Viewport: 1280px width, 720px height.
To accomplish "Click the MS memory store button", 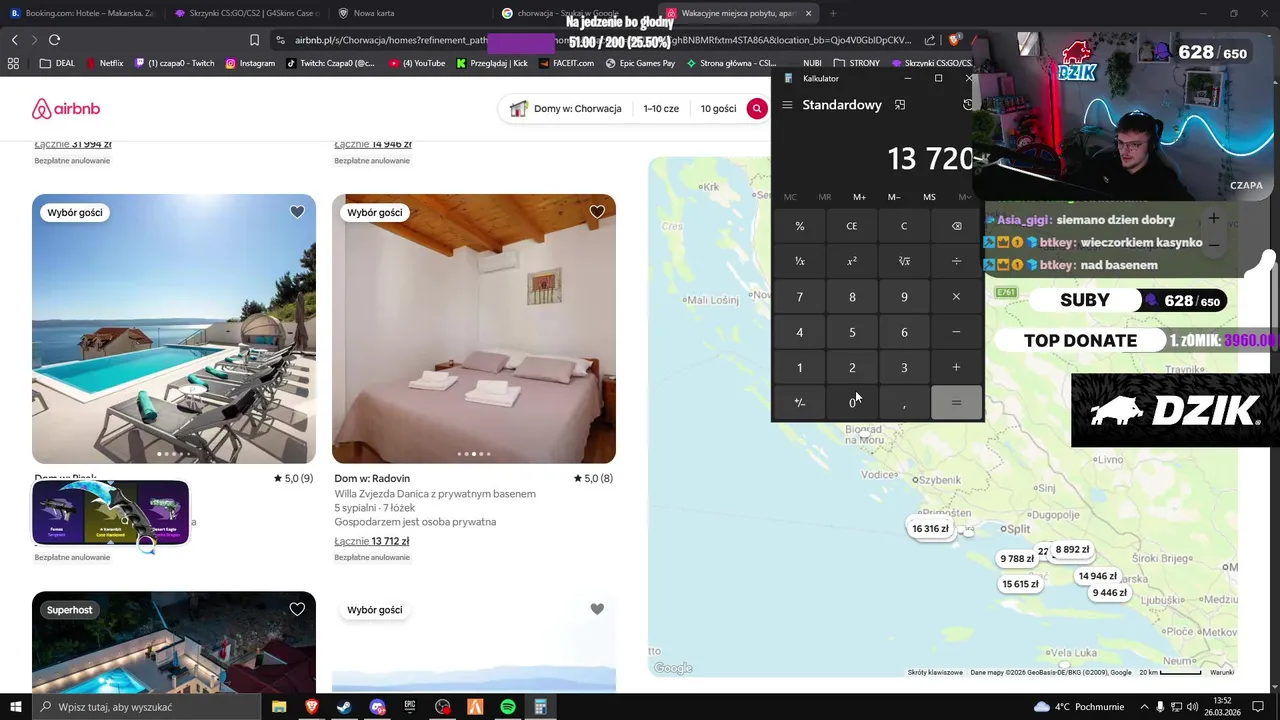I will pyautogui.click(x=929, y=197).
